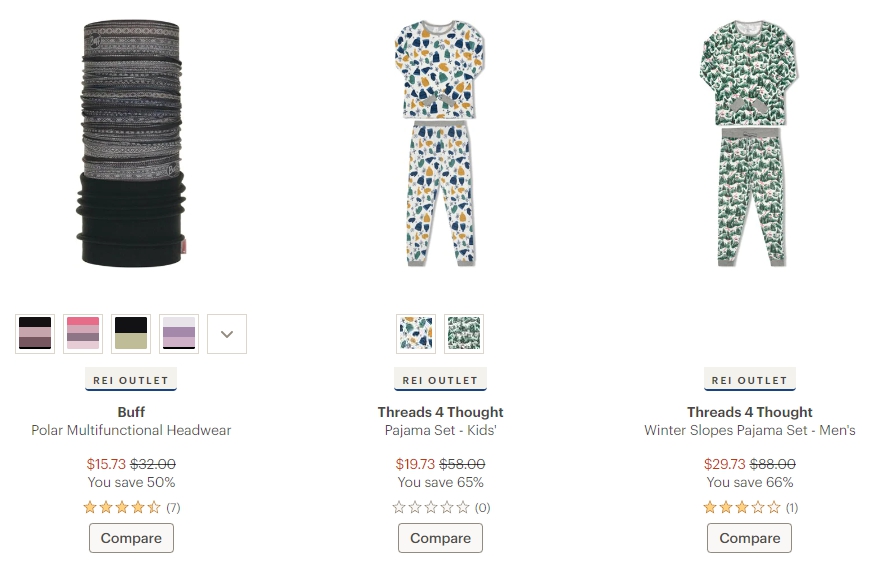
Task: View Buff headwear star rating reviews
Action: tap(131, 507)
